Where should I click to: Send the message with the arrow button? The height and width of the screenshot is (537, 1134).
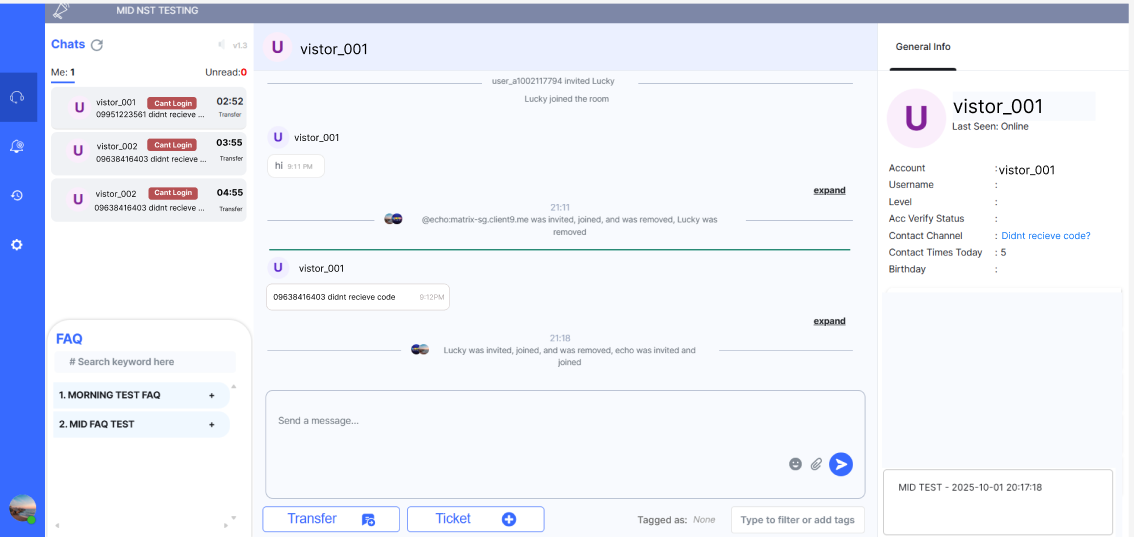click(841, 464)
